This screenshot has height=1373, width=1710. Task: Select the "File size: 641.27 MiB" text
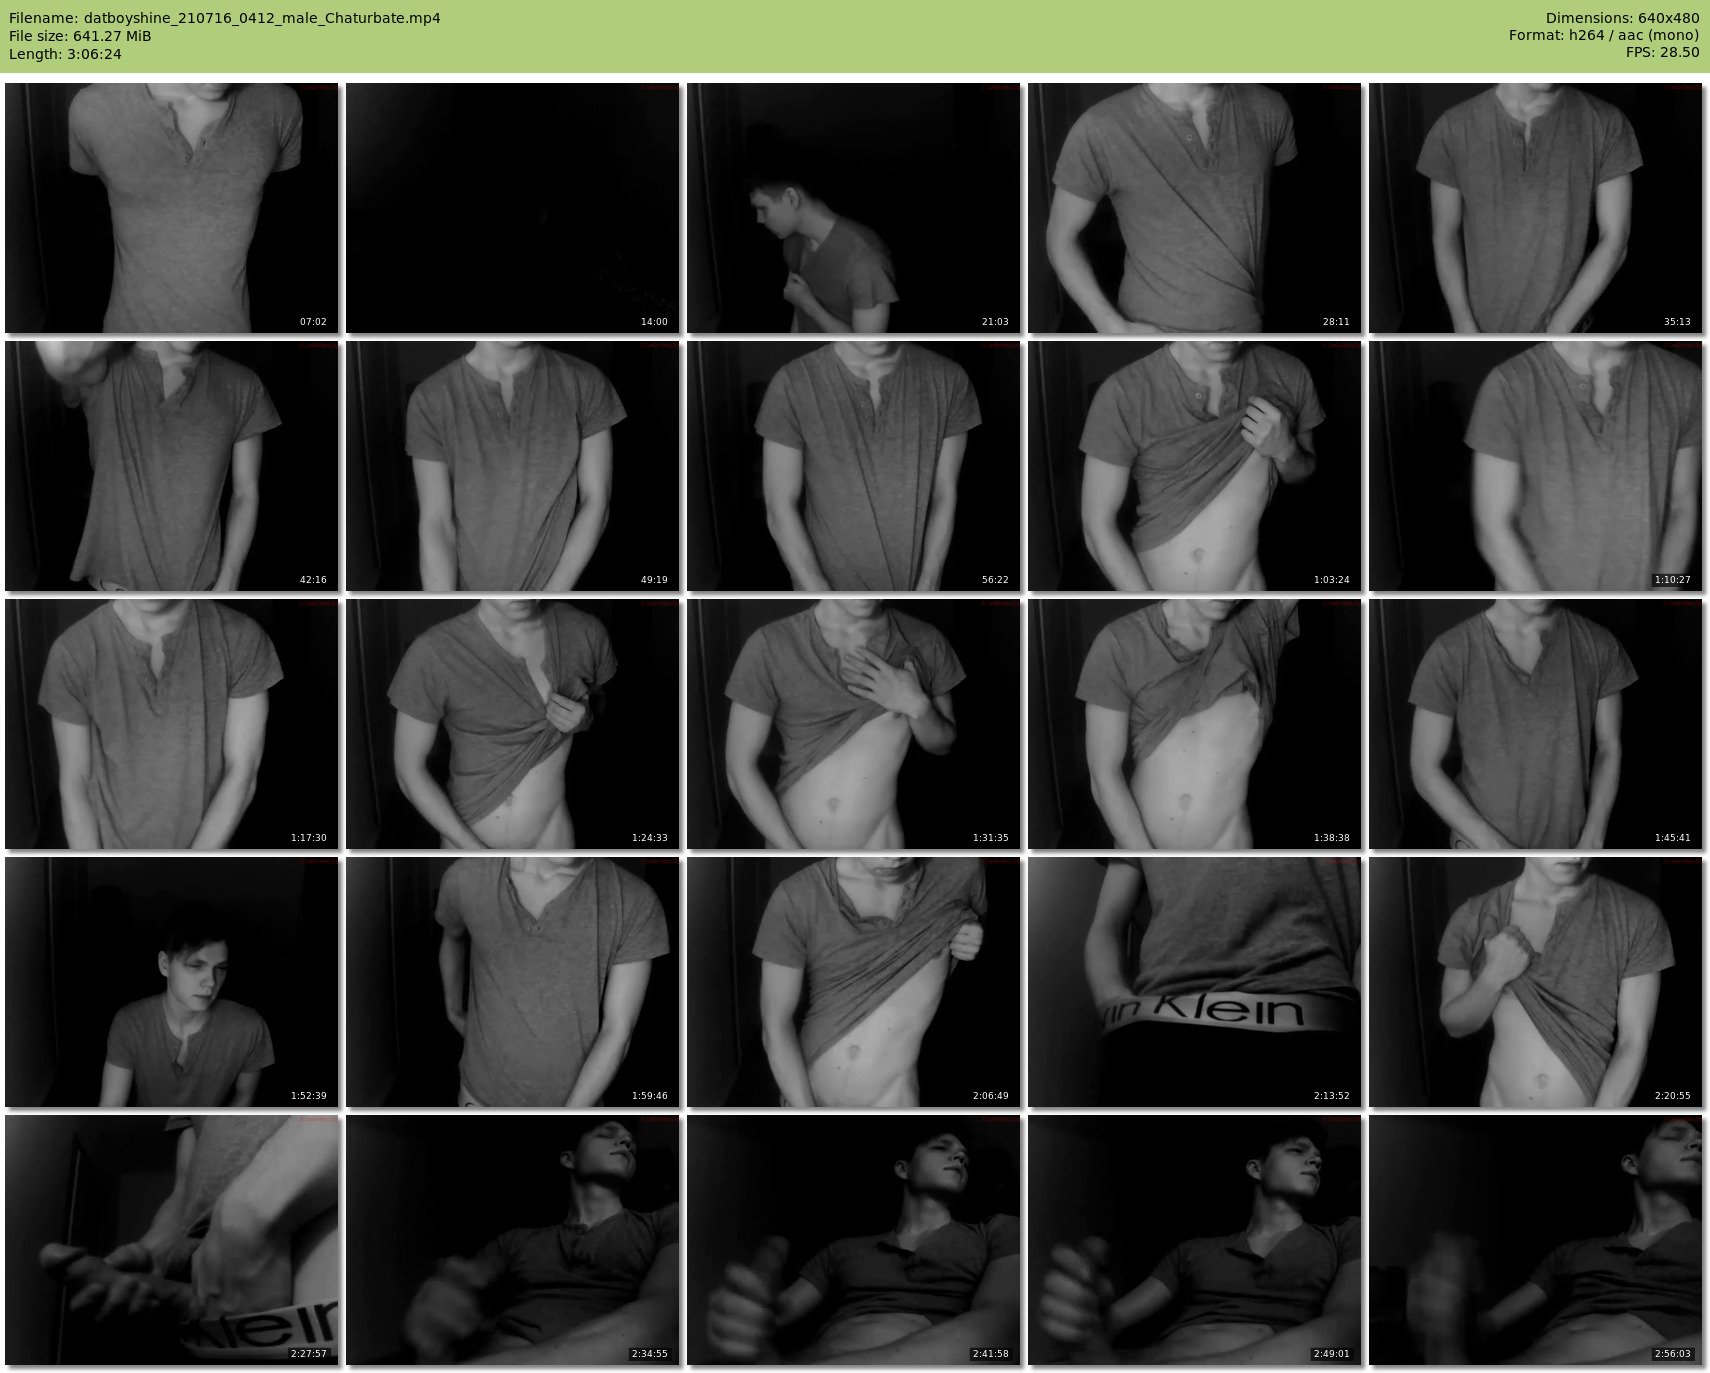(x=80, y=36)
